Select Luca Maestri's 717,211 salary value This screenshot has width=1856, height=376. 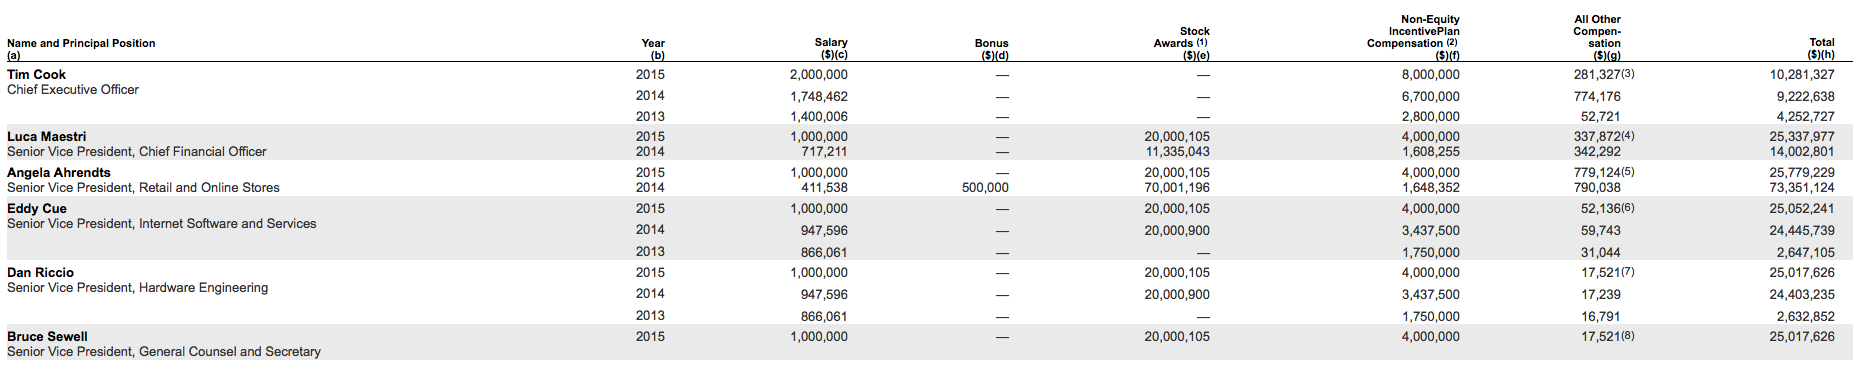(824, 152)
